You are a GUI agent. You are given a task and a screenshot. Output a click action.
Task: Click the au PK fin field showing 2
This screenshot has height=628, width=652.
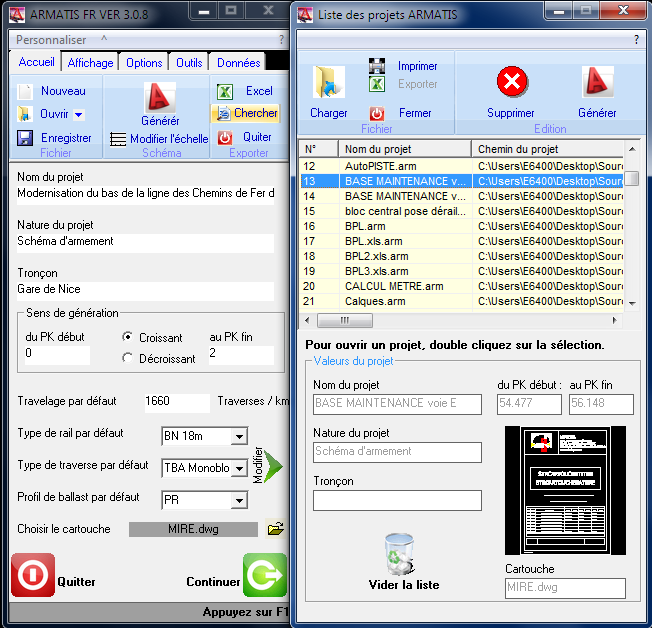pos(241,355)
